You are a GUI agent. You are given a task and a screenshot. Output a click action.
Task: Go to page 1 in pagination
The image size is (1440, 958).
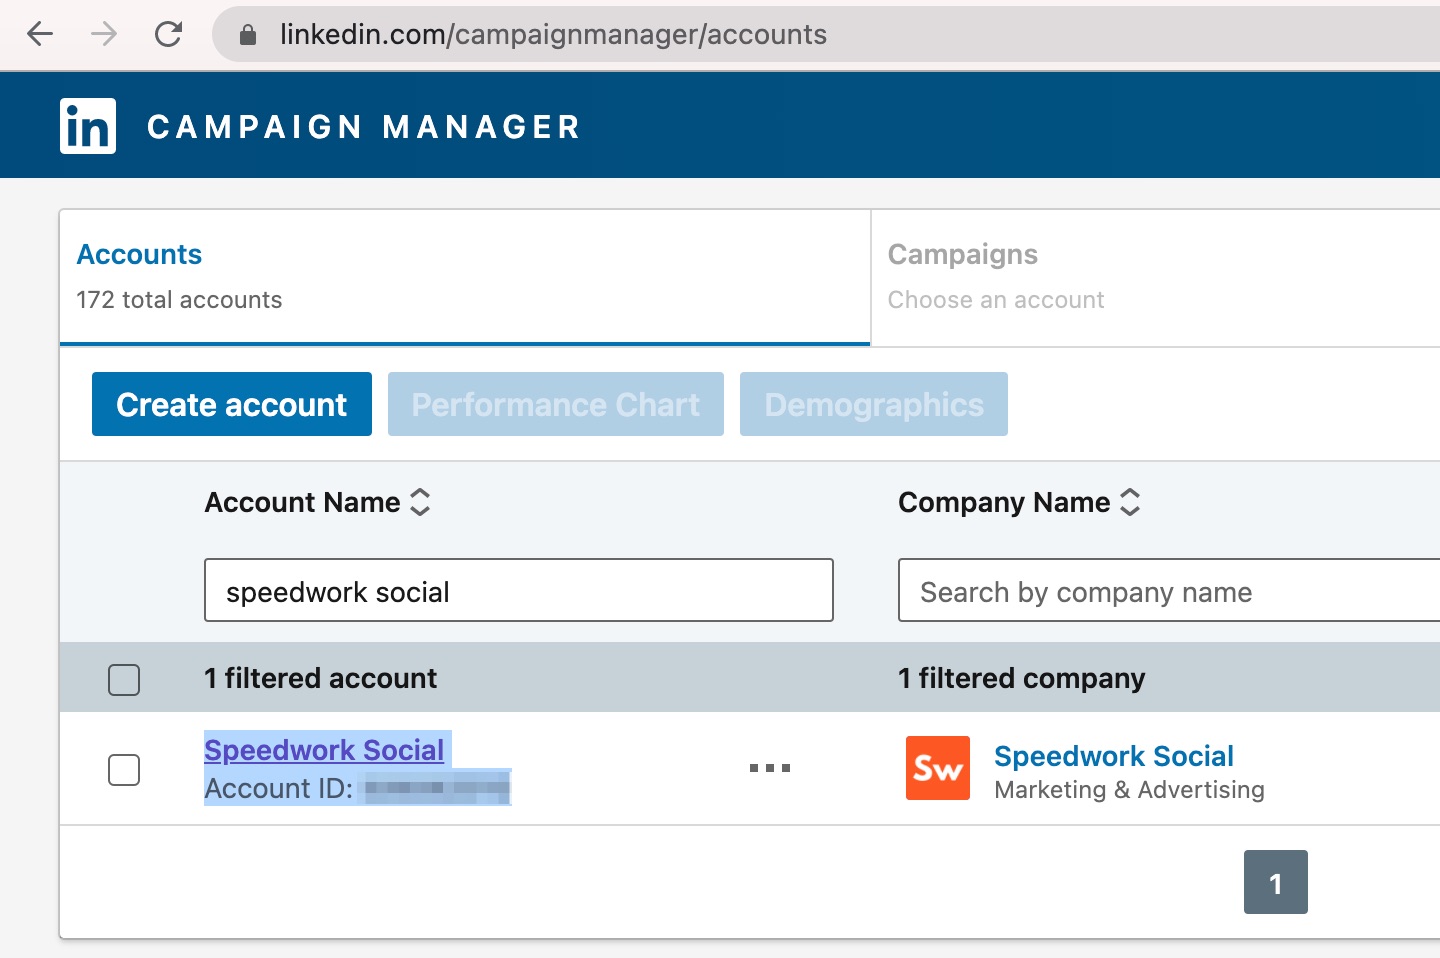1276,882
